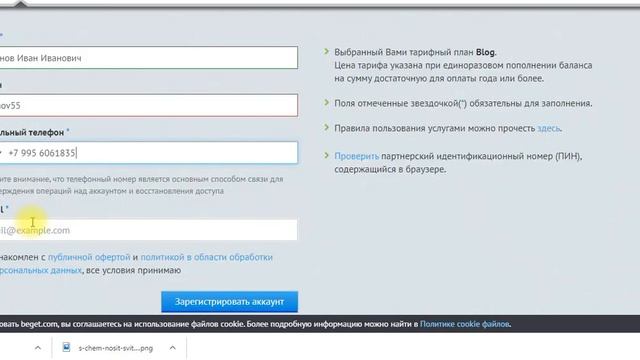Click the льный телефон field label

point(32,133)
